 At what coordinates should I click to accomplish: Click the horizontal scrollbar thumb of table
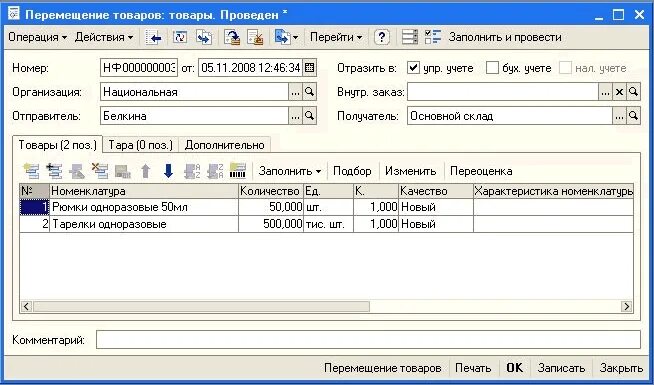tap(201, 307)
